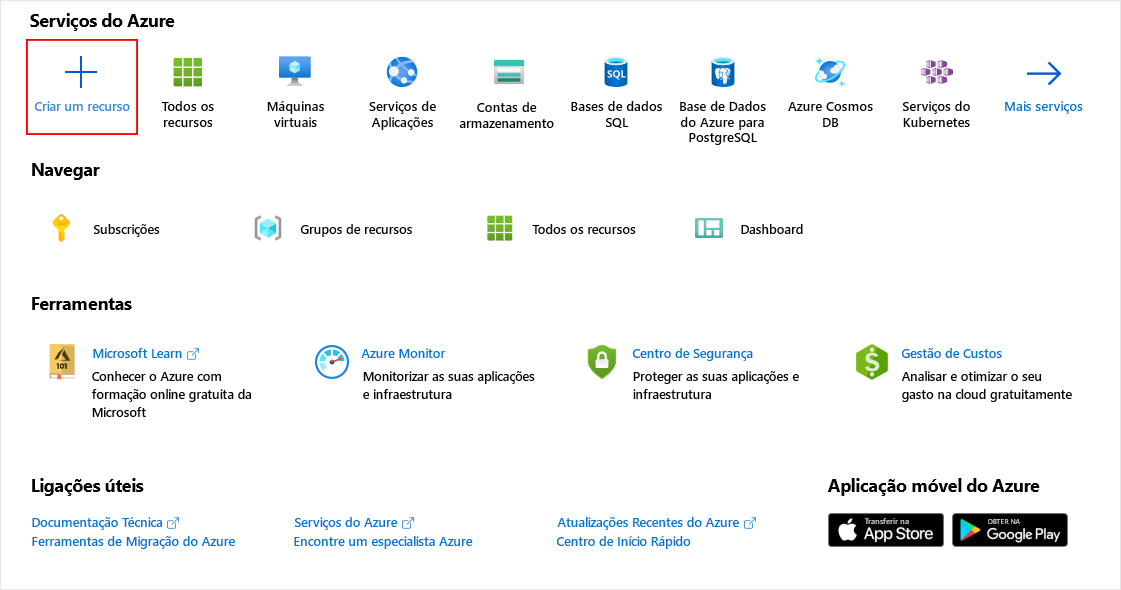Select the Grupos de recursos label
Viewport: 1121px width, 590px height.
[356, 230]
